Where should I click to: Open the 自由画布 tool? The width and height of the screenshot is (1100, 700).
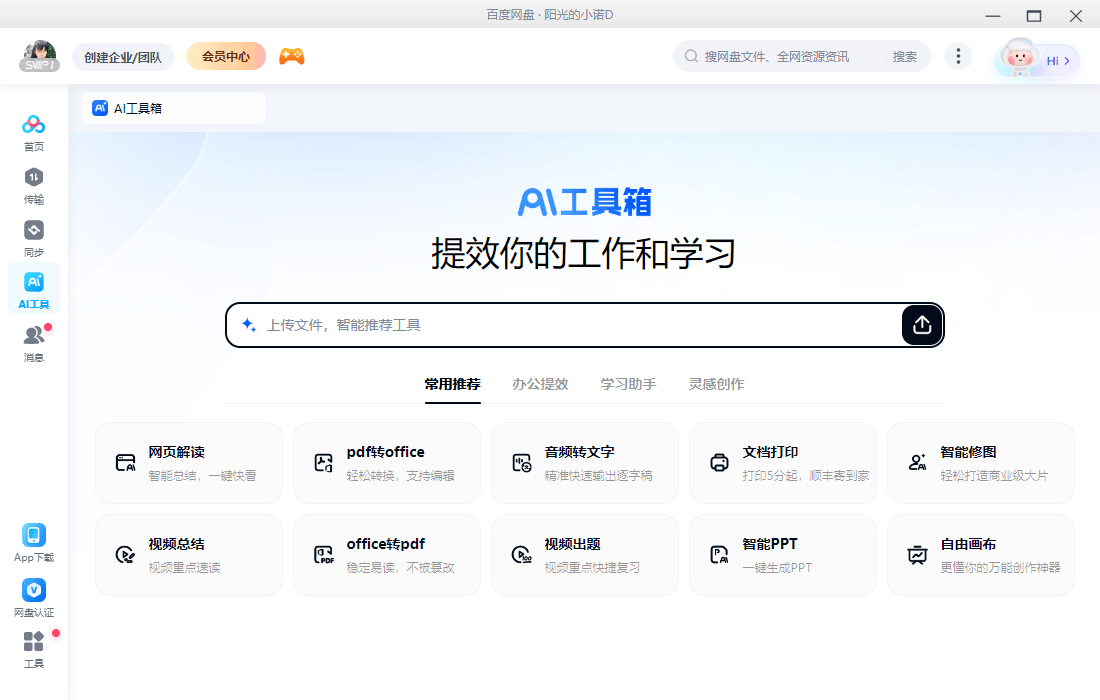point(980,554)
